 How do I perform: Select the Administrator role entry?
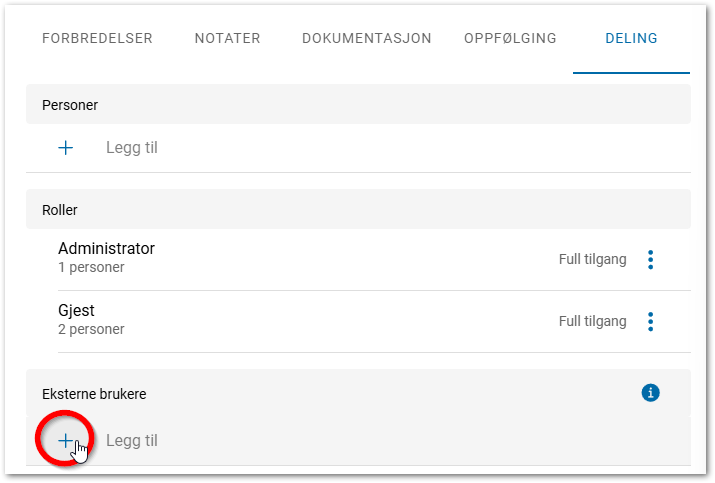(107, 248)
